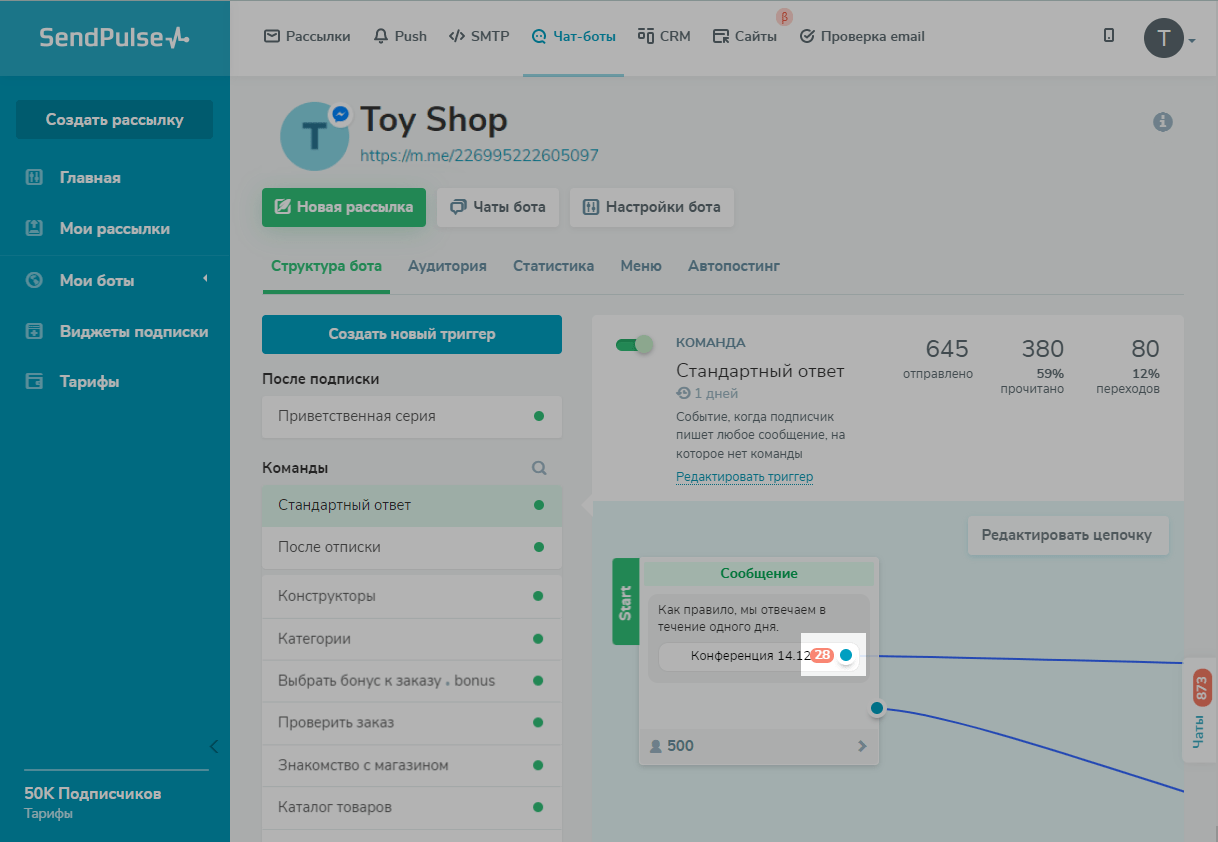
Task: Click Создать новый триггер button
Action: 412,334
